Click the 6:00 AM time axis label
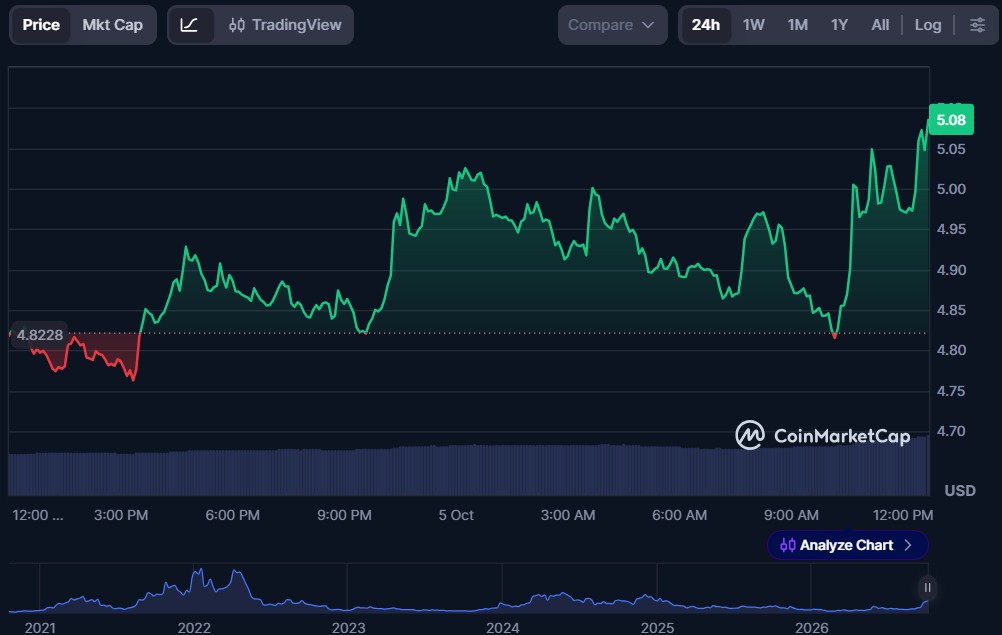This screenshot has width=1002, height=635. 679,515
